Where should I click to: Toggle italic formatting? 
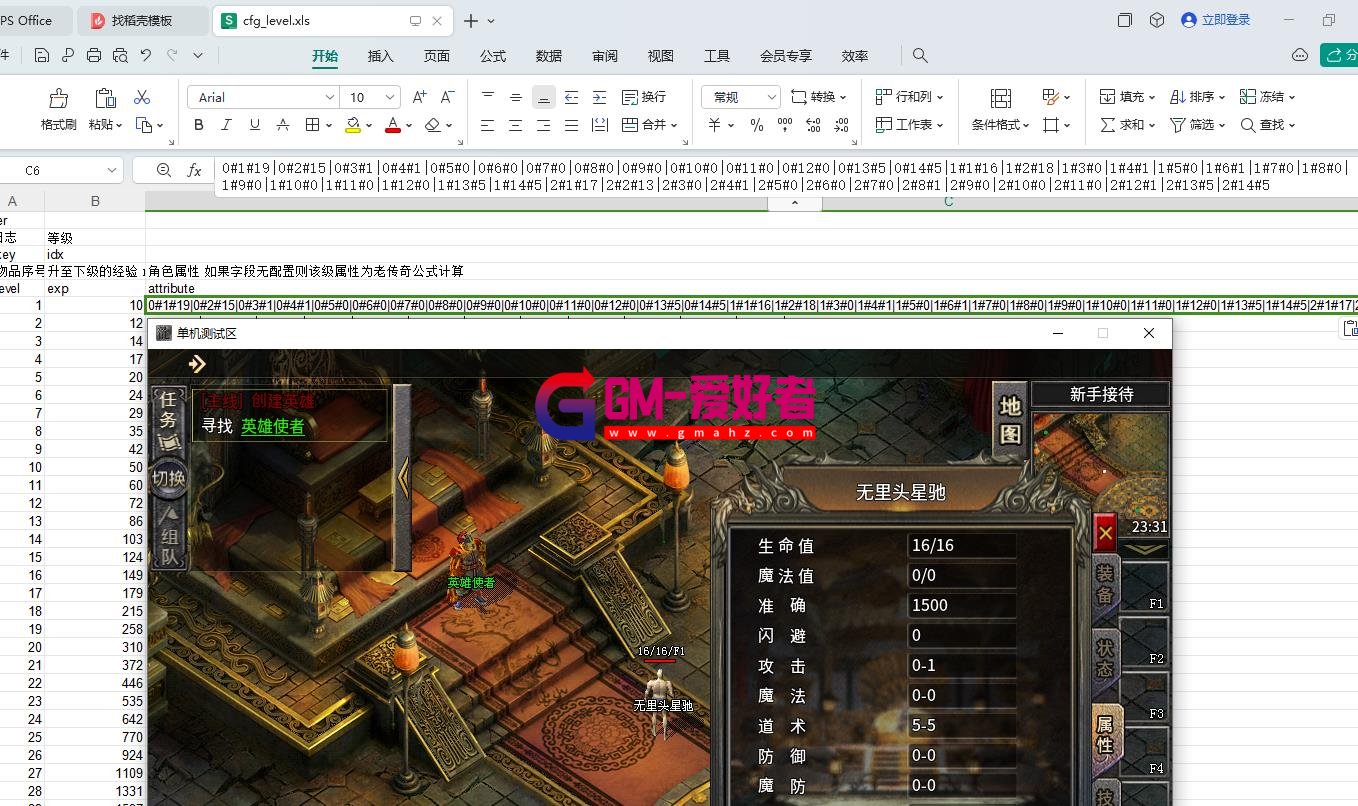tap(227, 125)
